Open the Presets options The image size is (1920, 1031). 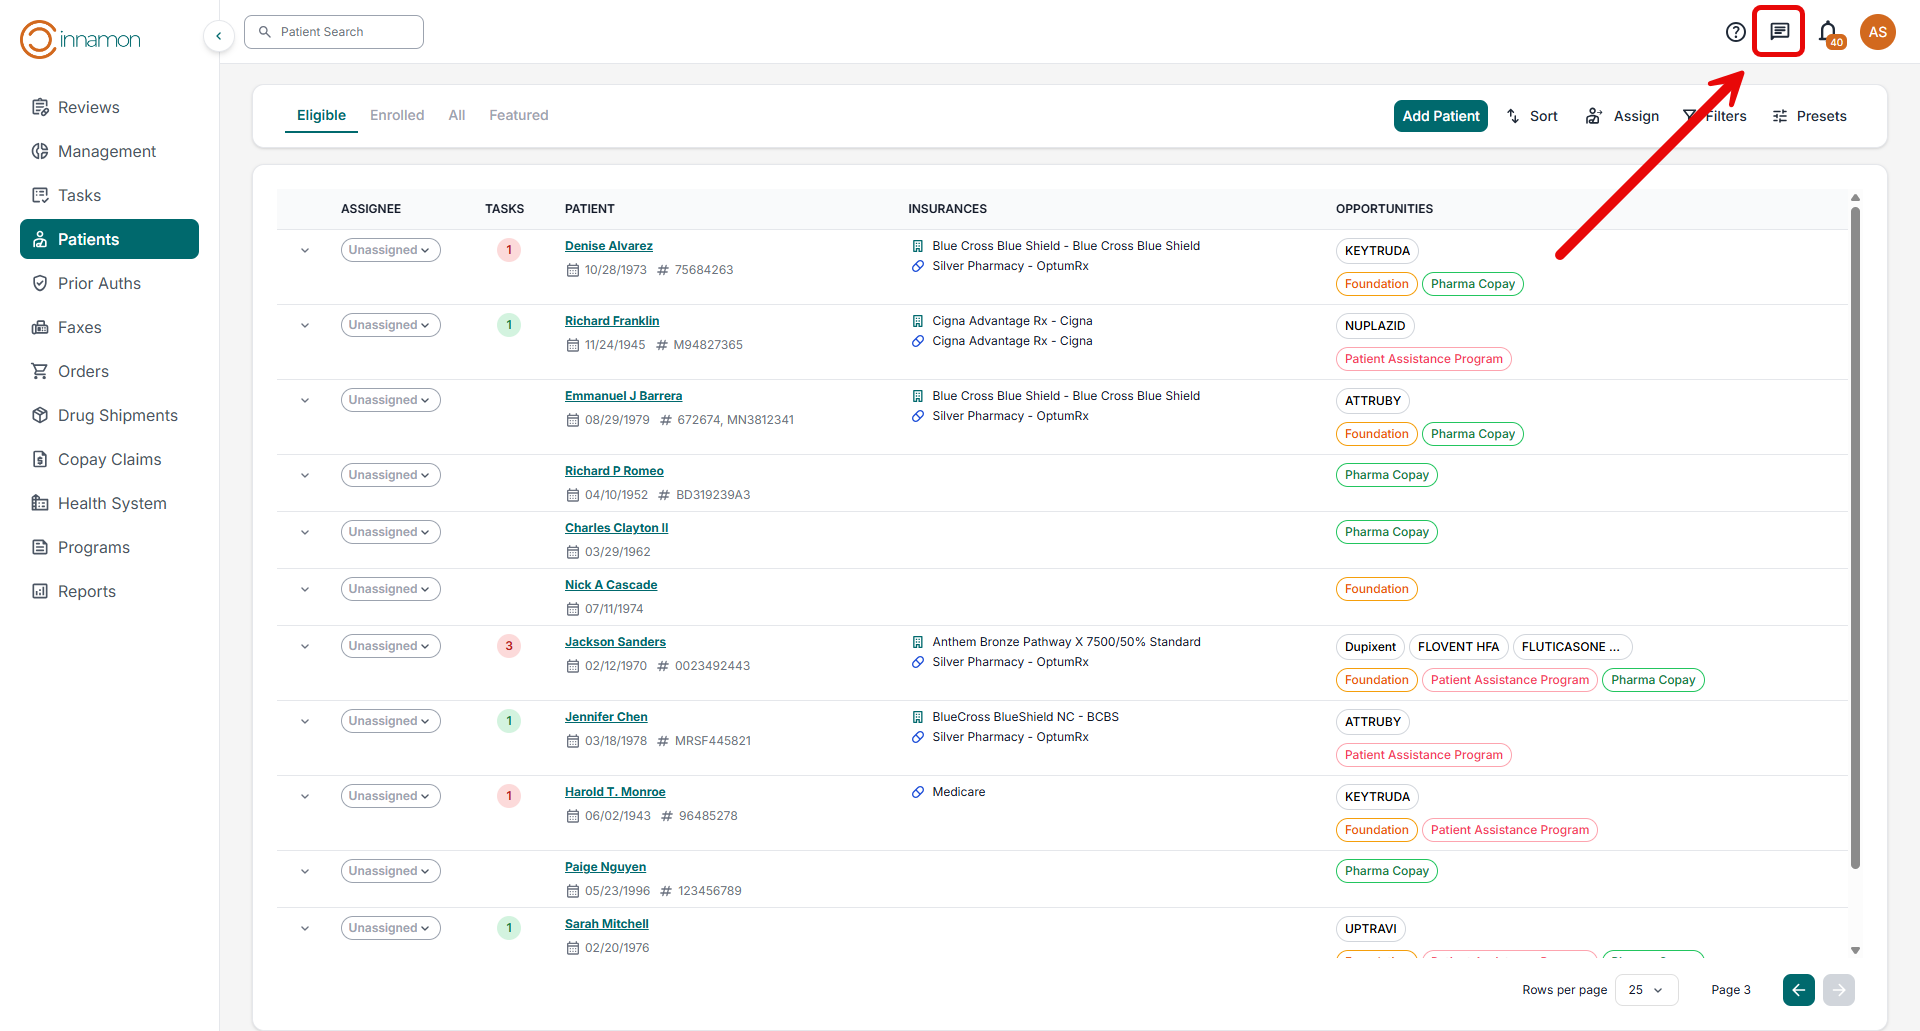coord(1809,116)
